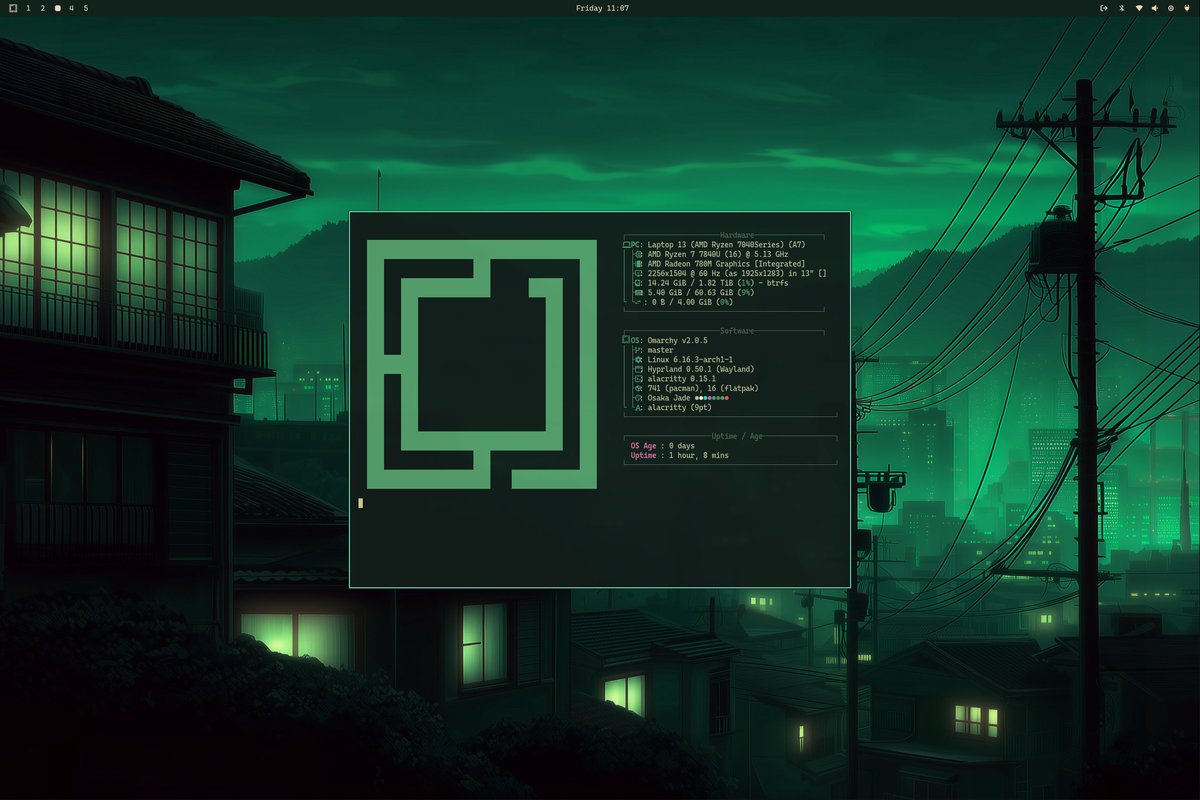Click the red color dot after Osaka Jade
The width and height of the screenshot is (1200, 800).
[x=727, y=398]
